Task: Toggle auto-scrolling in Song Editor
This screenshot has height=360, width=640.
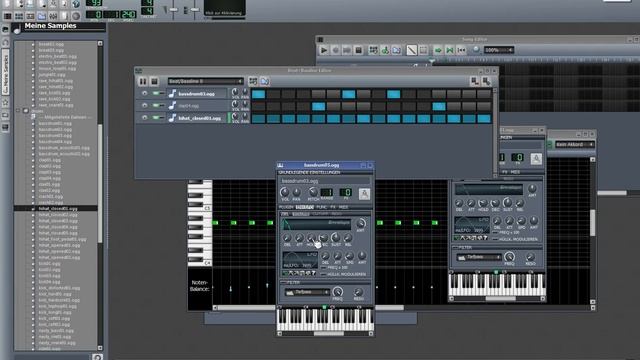Action: point(438,50)
